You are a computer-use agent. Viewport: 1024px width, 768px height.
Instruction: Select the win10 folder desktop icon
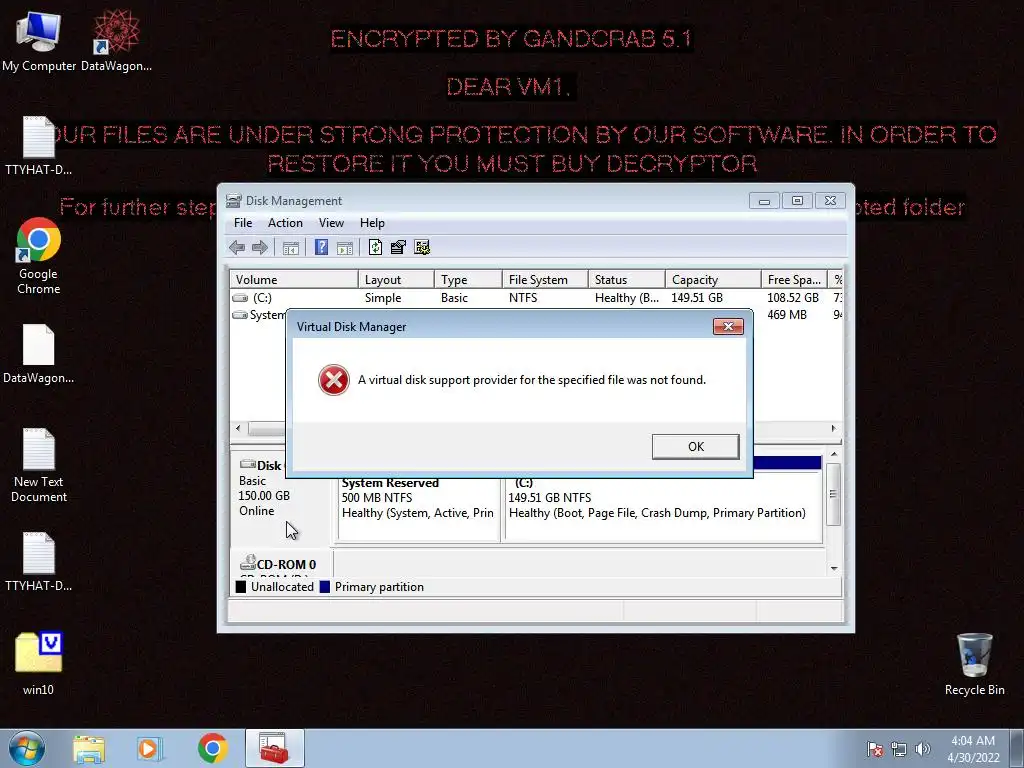point(39,664)
